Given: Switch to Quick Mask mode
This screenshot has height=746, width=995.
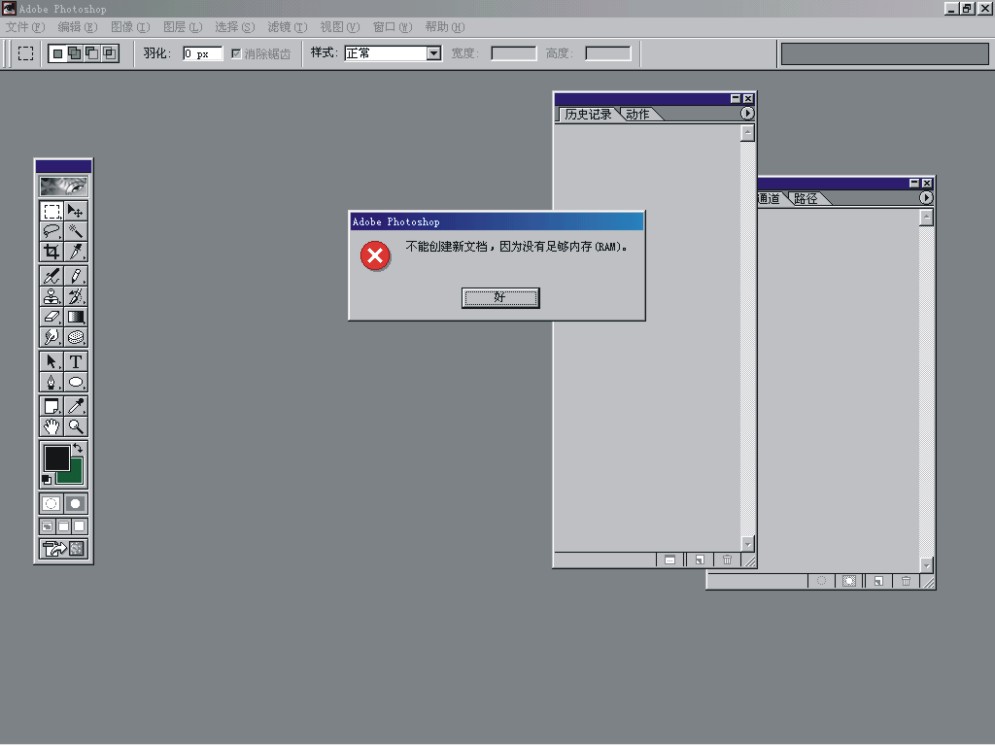Looking at the screenshot, I should (x=76, y=504).
